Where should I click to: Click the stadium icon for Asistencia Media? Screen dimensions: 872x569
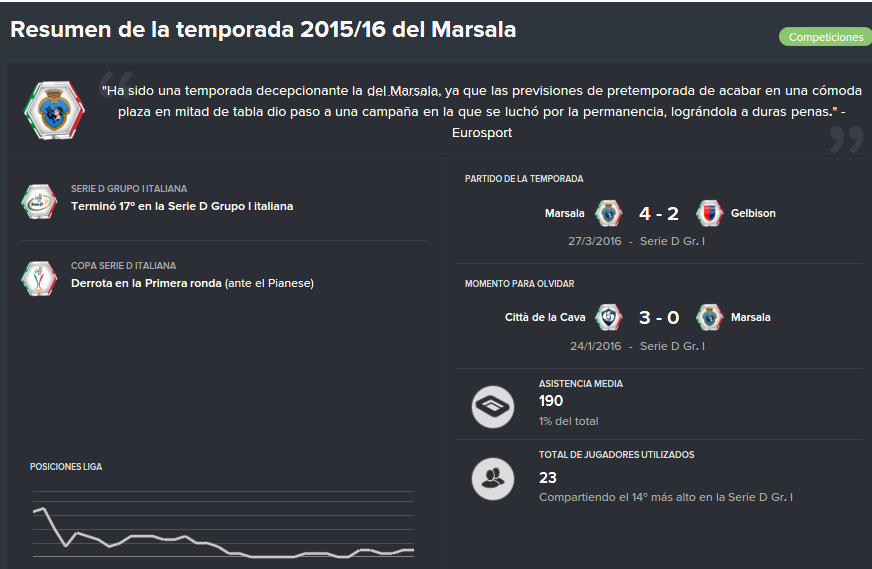[493, 407]
